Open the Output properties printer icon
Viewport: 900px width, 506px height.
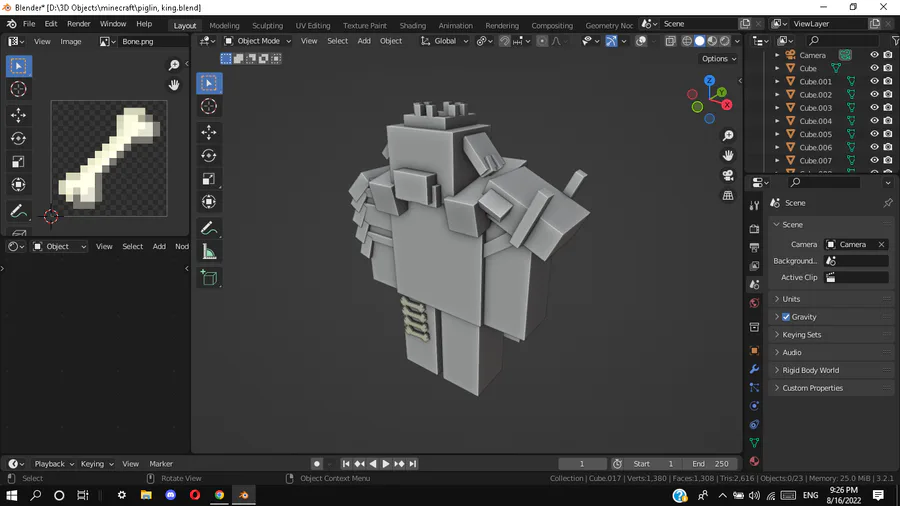pos(754,247)
